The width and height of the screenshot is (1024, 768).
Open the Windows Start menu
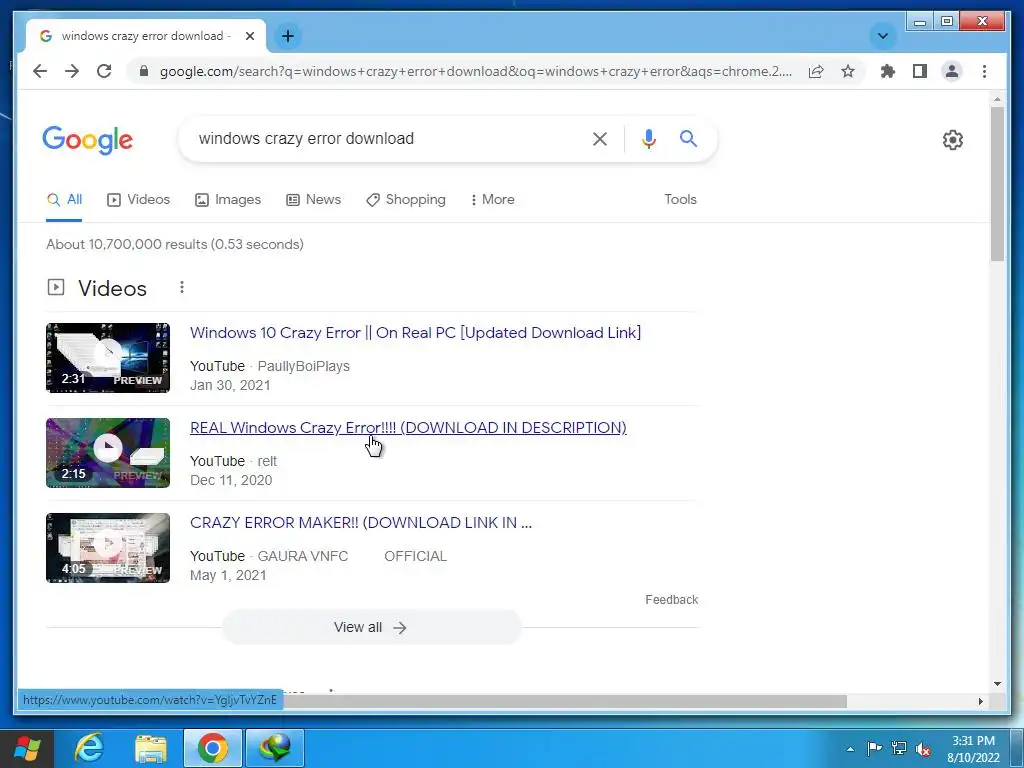click(26, 748)
